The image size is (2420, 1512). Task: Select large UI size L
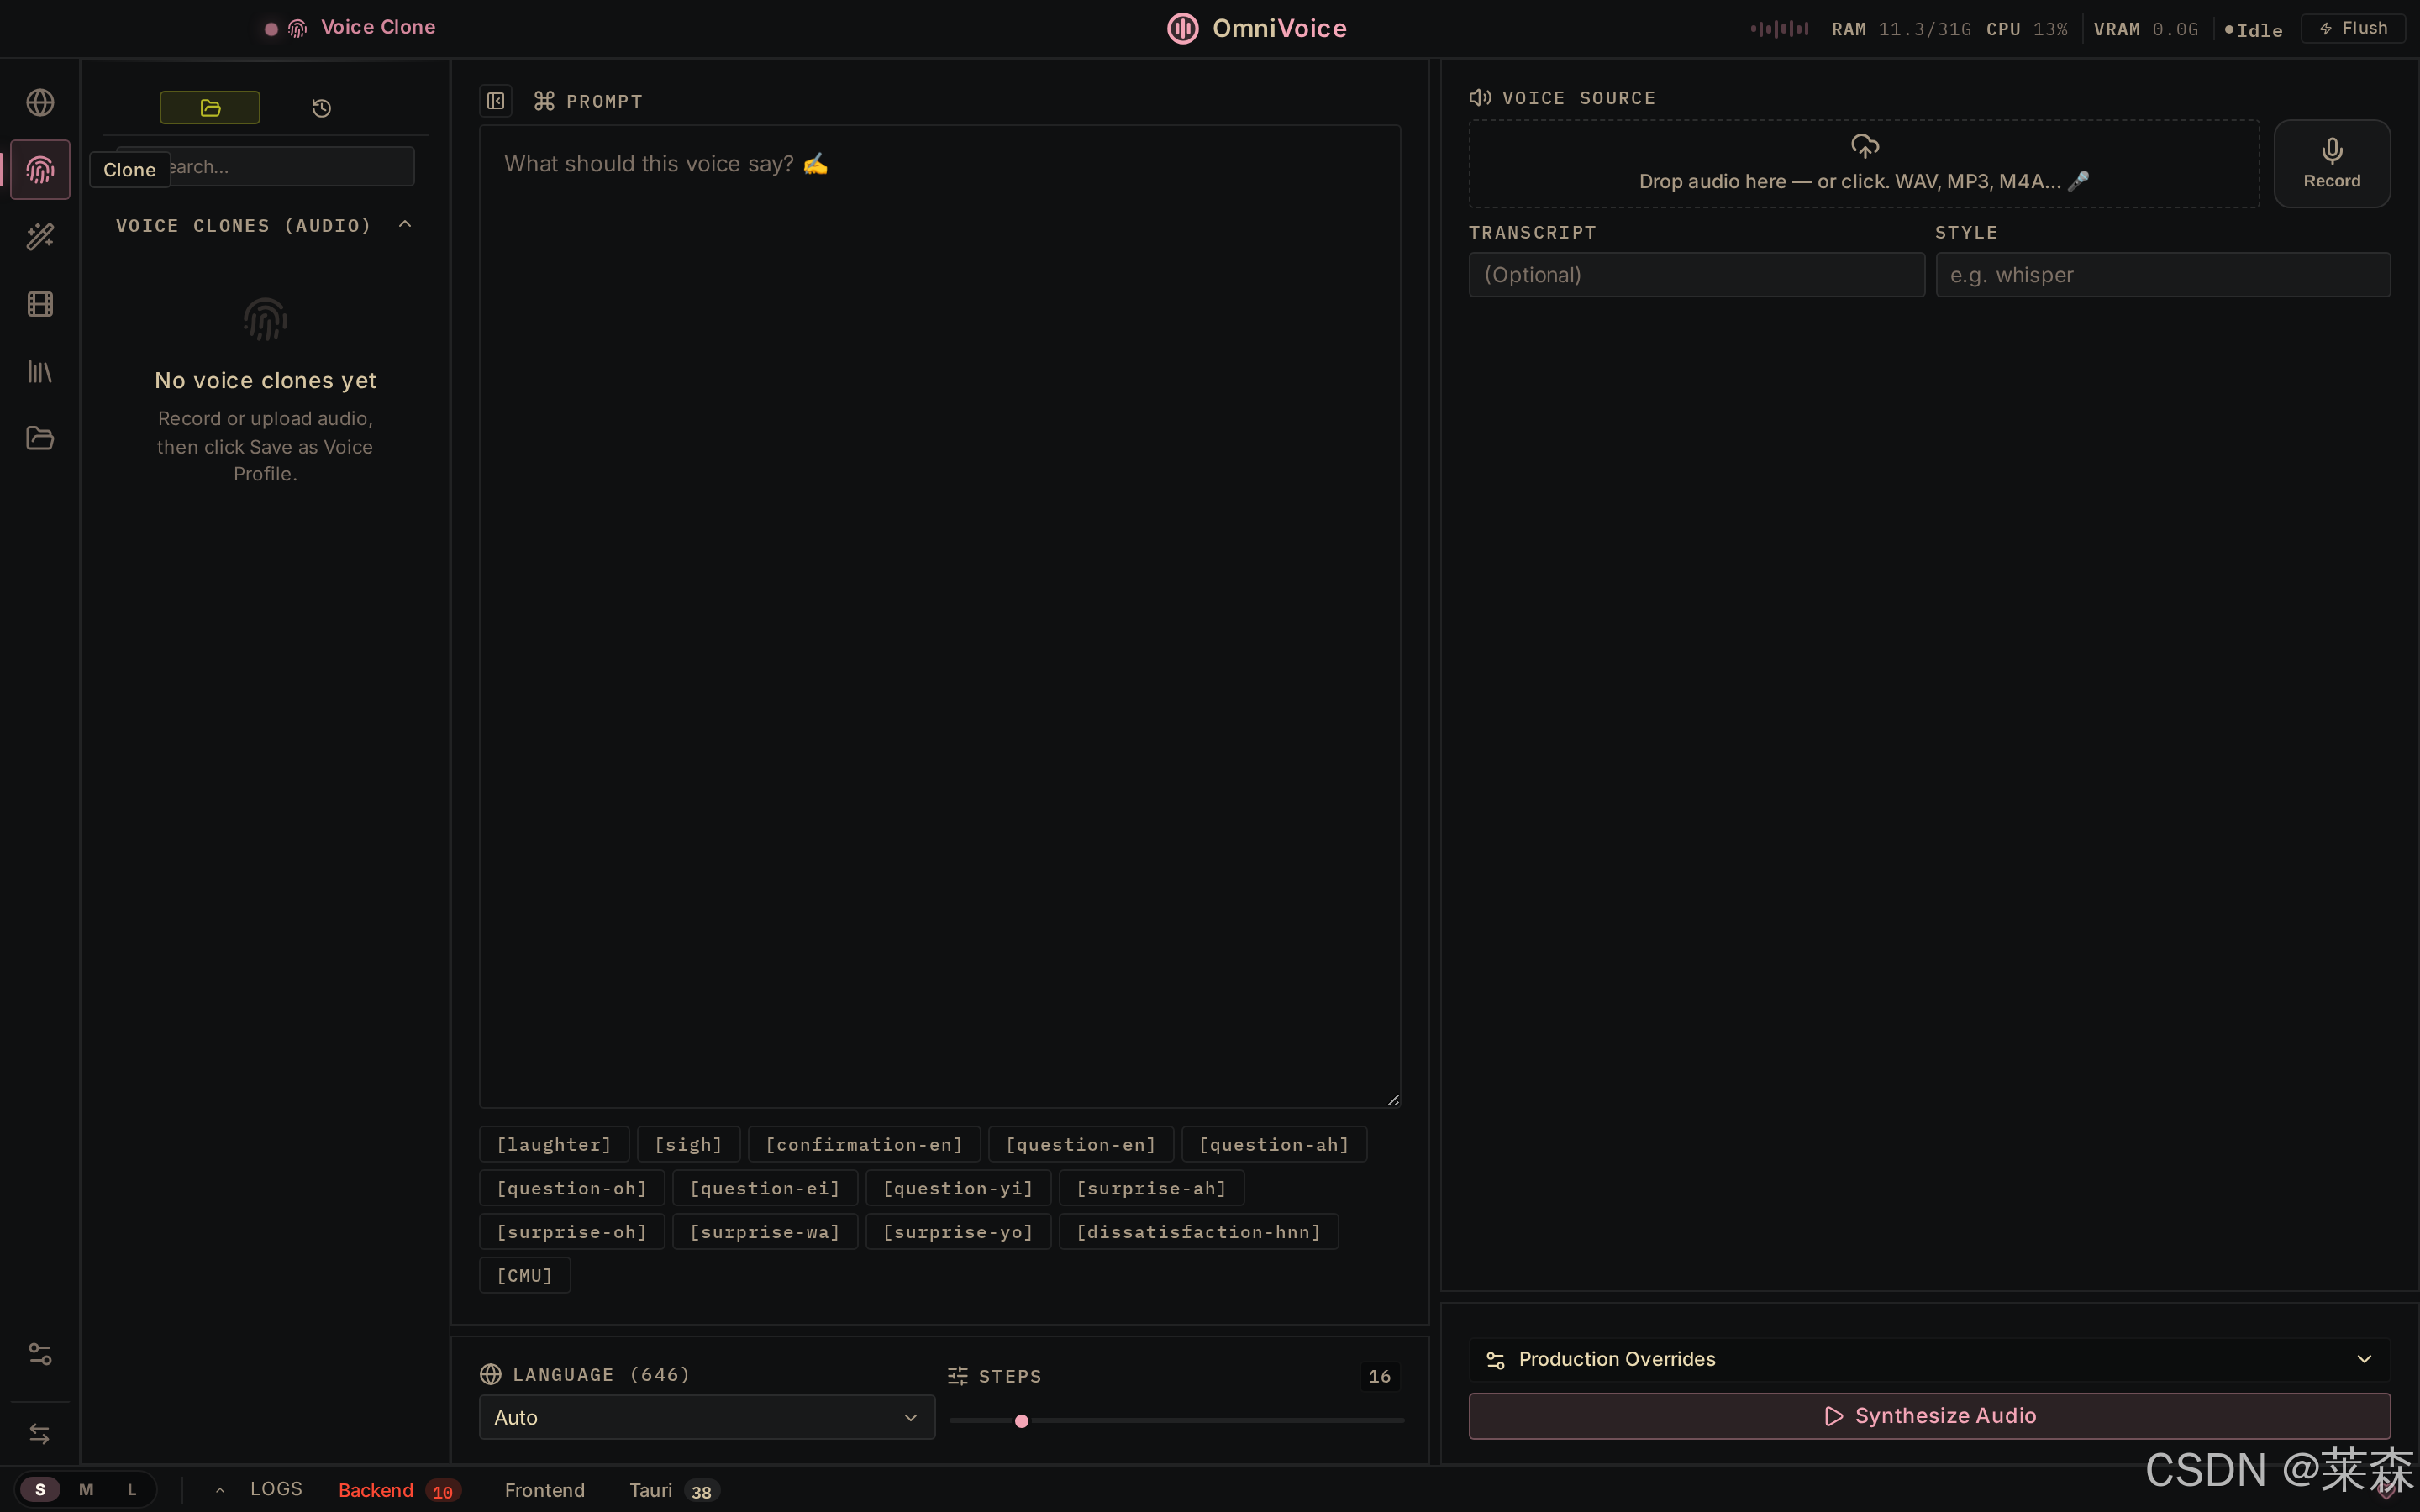(132, 1490)
